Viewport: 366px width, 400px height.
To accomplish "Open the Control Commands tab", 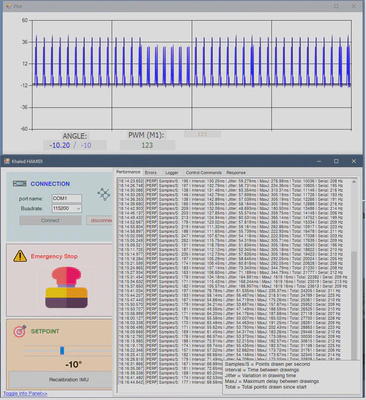I will click(204, 173).
